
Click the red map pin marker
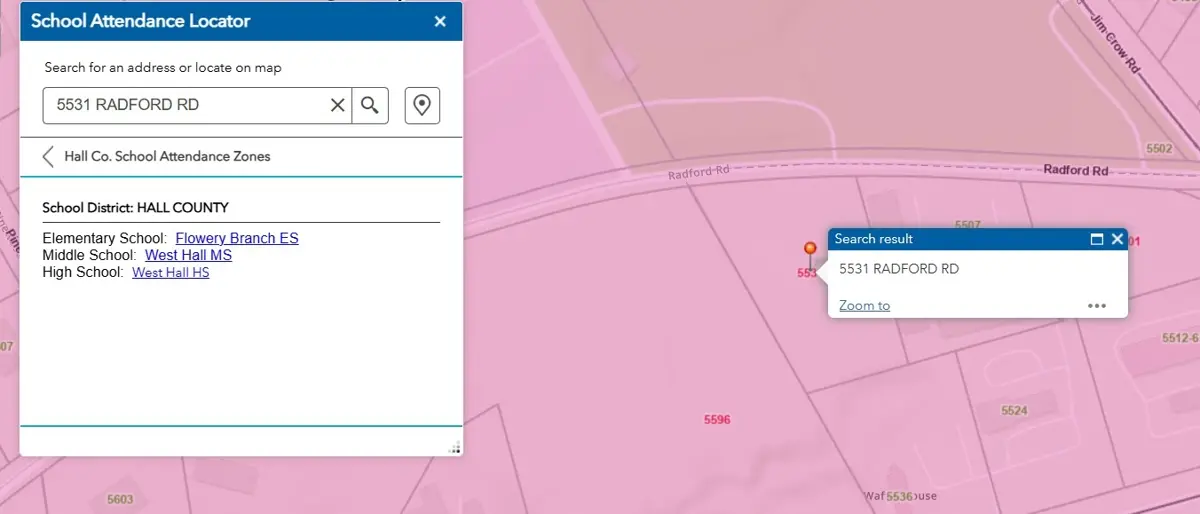tap(810, 249)
